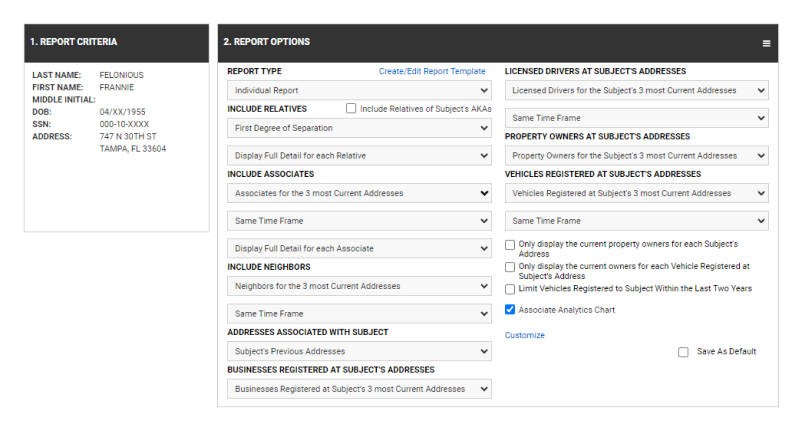The height and width of the screenshot is (446, 792).
Task: Check only display current property owners option
Action: coord(511,245)
